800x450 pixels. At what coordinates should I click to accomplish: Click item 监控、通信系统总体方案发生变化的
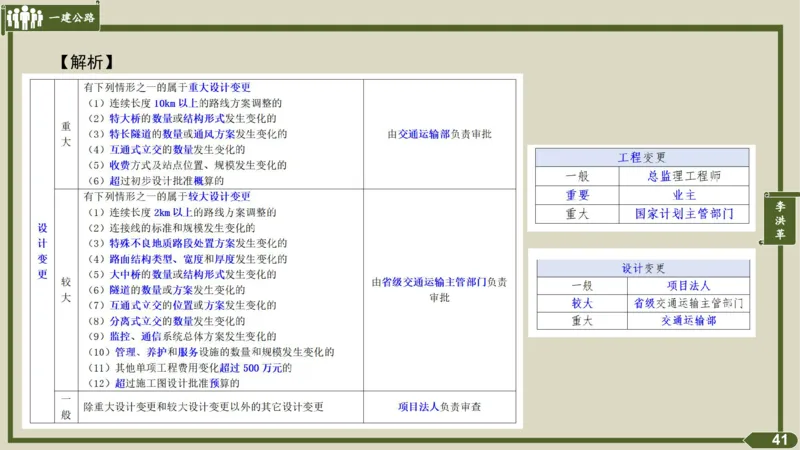coord(182,336)
